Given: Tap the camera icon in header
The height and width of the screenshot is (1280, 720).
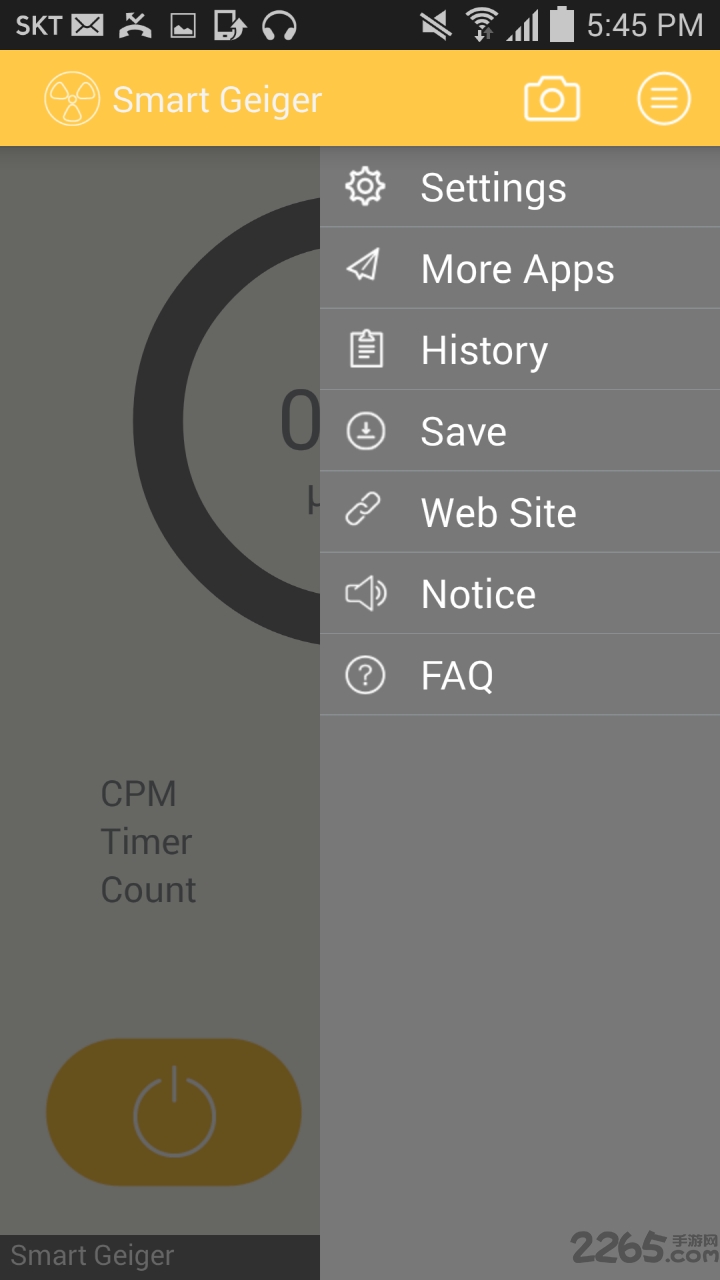Looking at the screenshot, I should [552, 99].
